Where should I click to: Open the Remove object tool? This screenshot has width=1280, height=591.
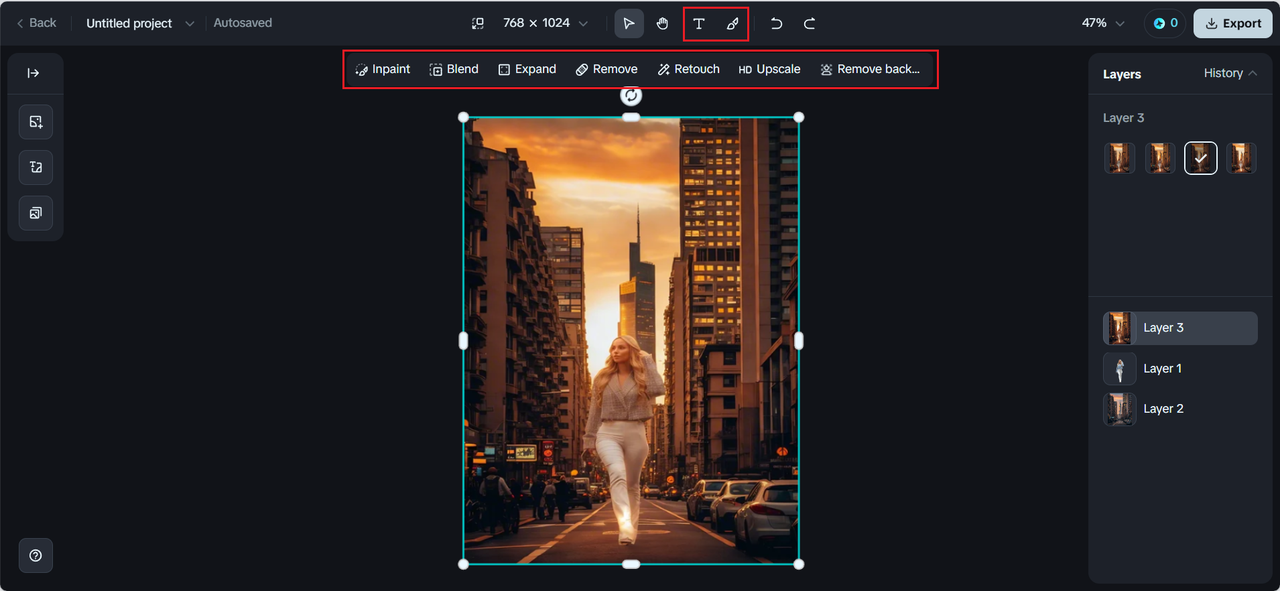[607, 69]
